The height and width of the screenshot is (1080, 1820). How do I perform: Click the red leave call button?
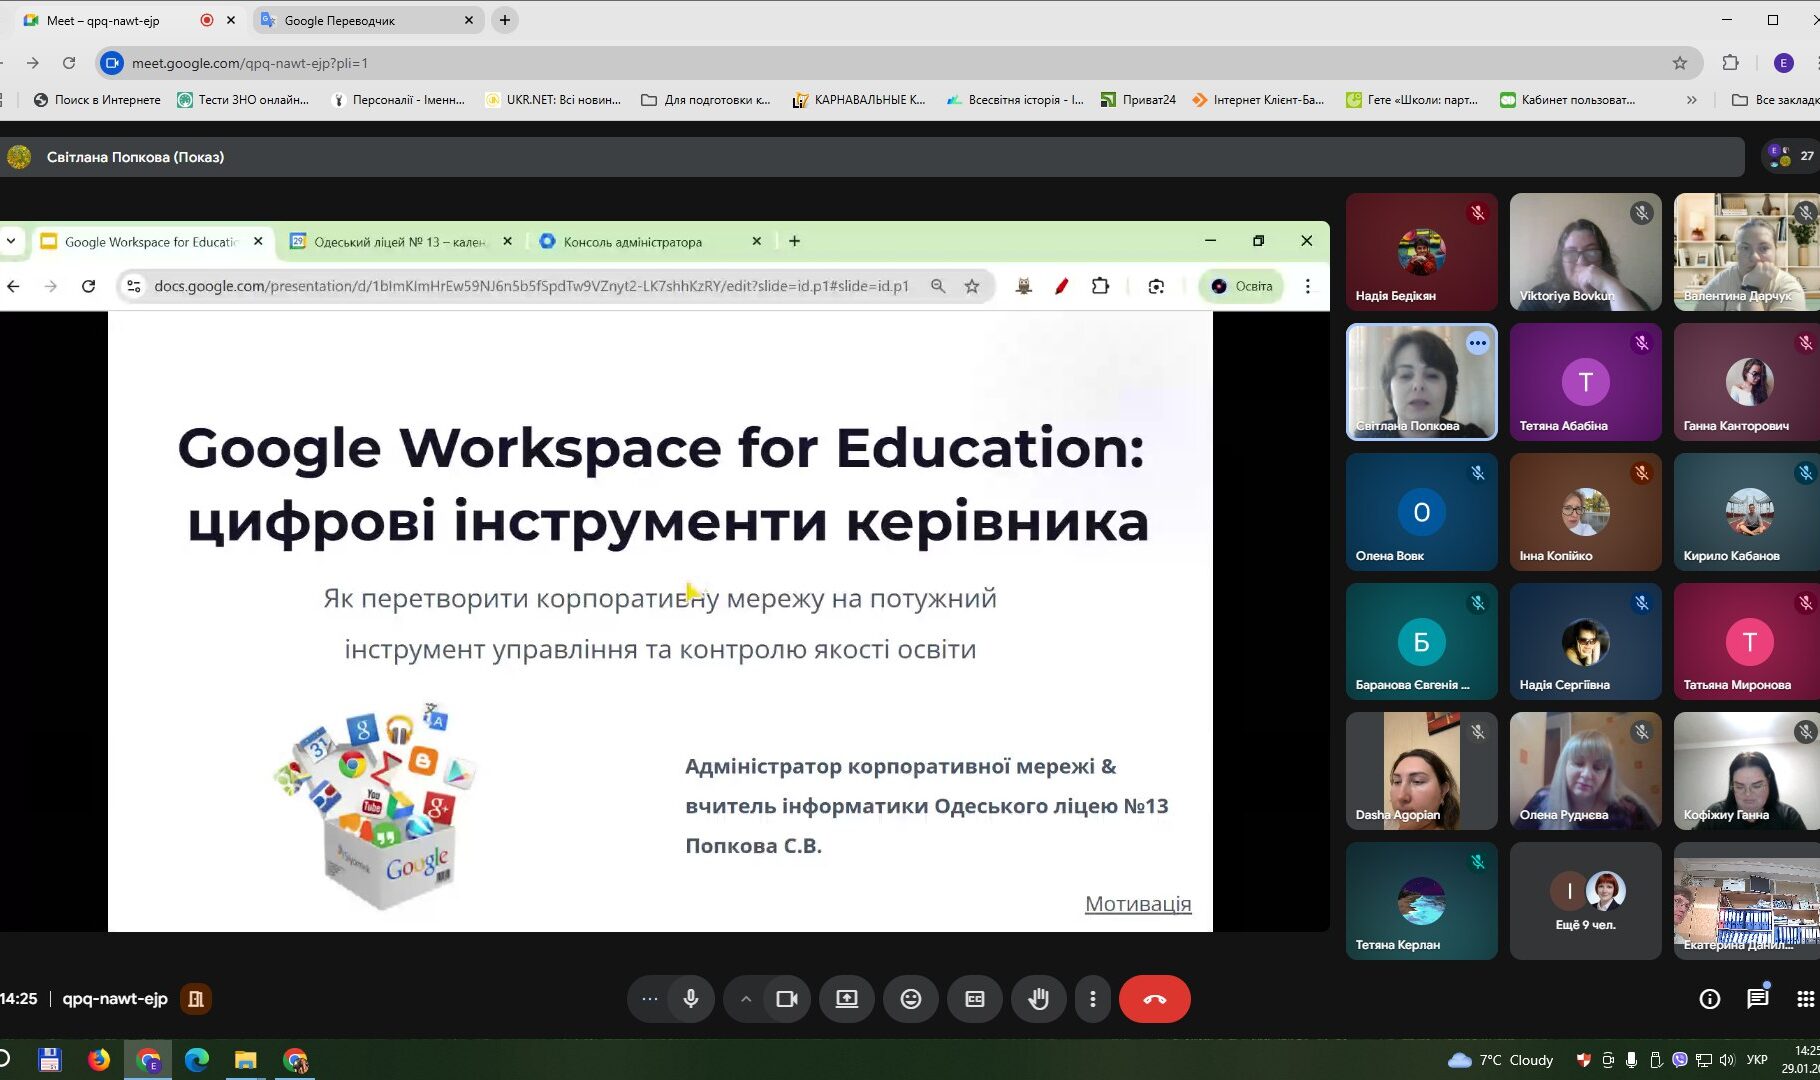coord(1154,999)
